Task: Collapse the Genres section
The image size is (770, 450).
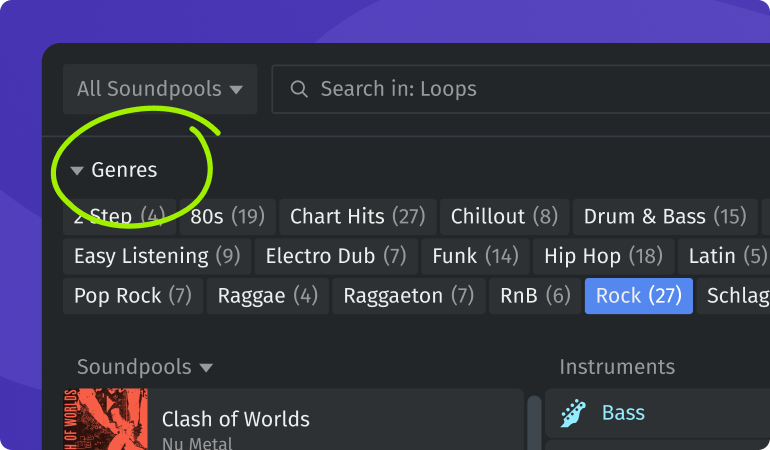Action: click(x=77, y=171)
